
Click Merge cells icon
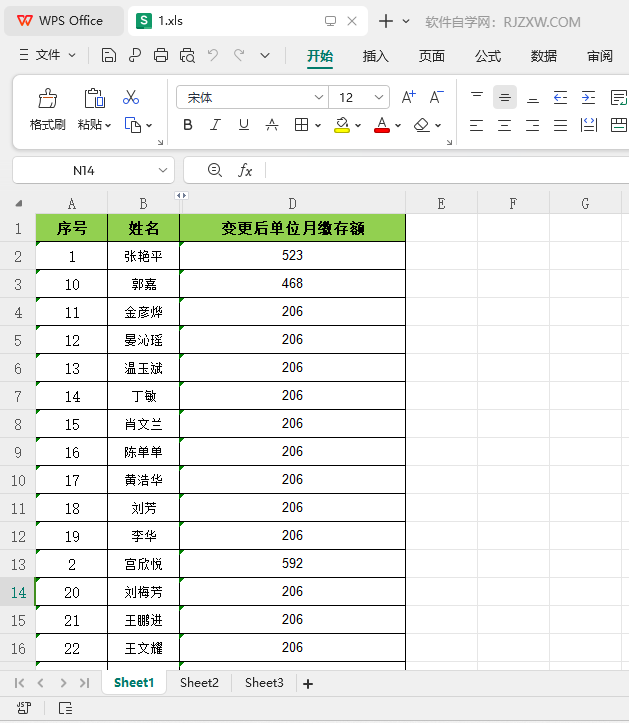618,125
